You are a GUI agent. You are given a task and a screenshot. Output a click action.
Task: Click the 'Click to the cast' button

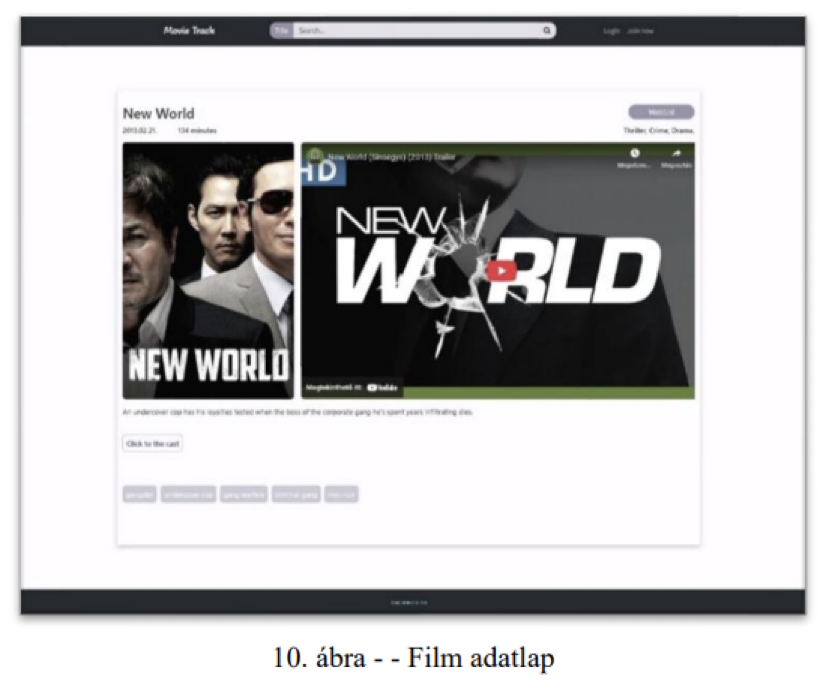(x=153, y=443)
